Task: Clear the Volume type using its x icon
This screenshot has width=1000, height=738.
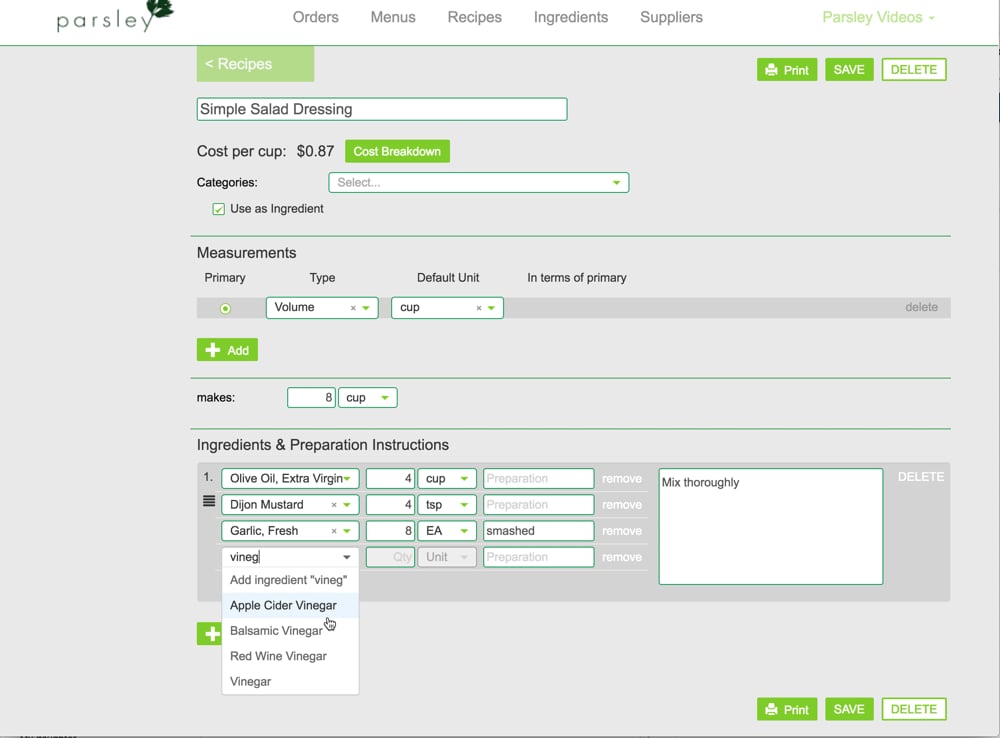Action: coord(352,307)
